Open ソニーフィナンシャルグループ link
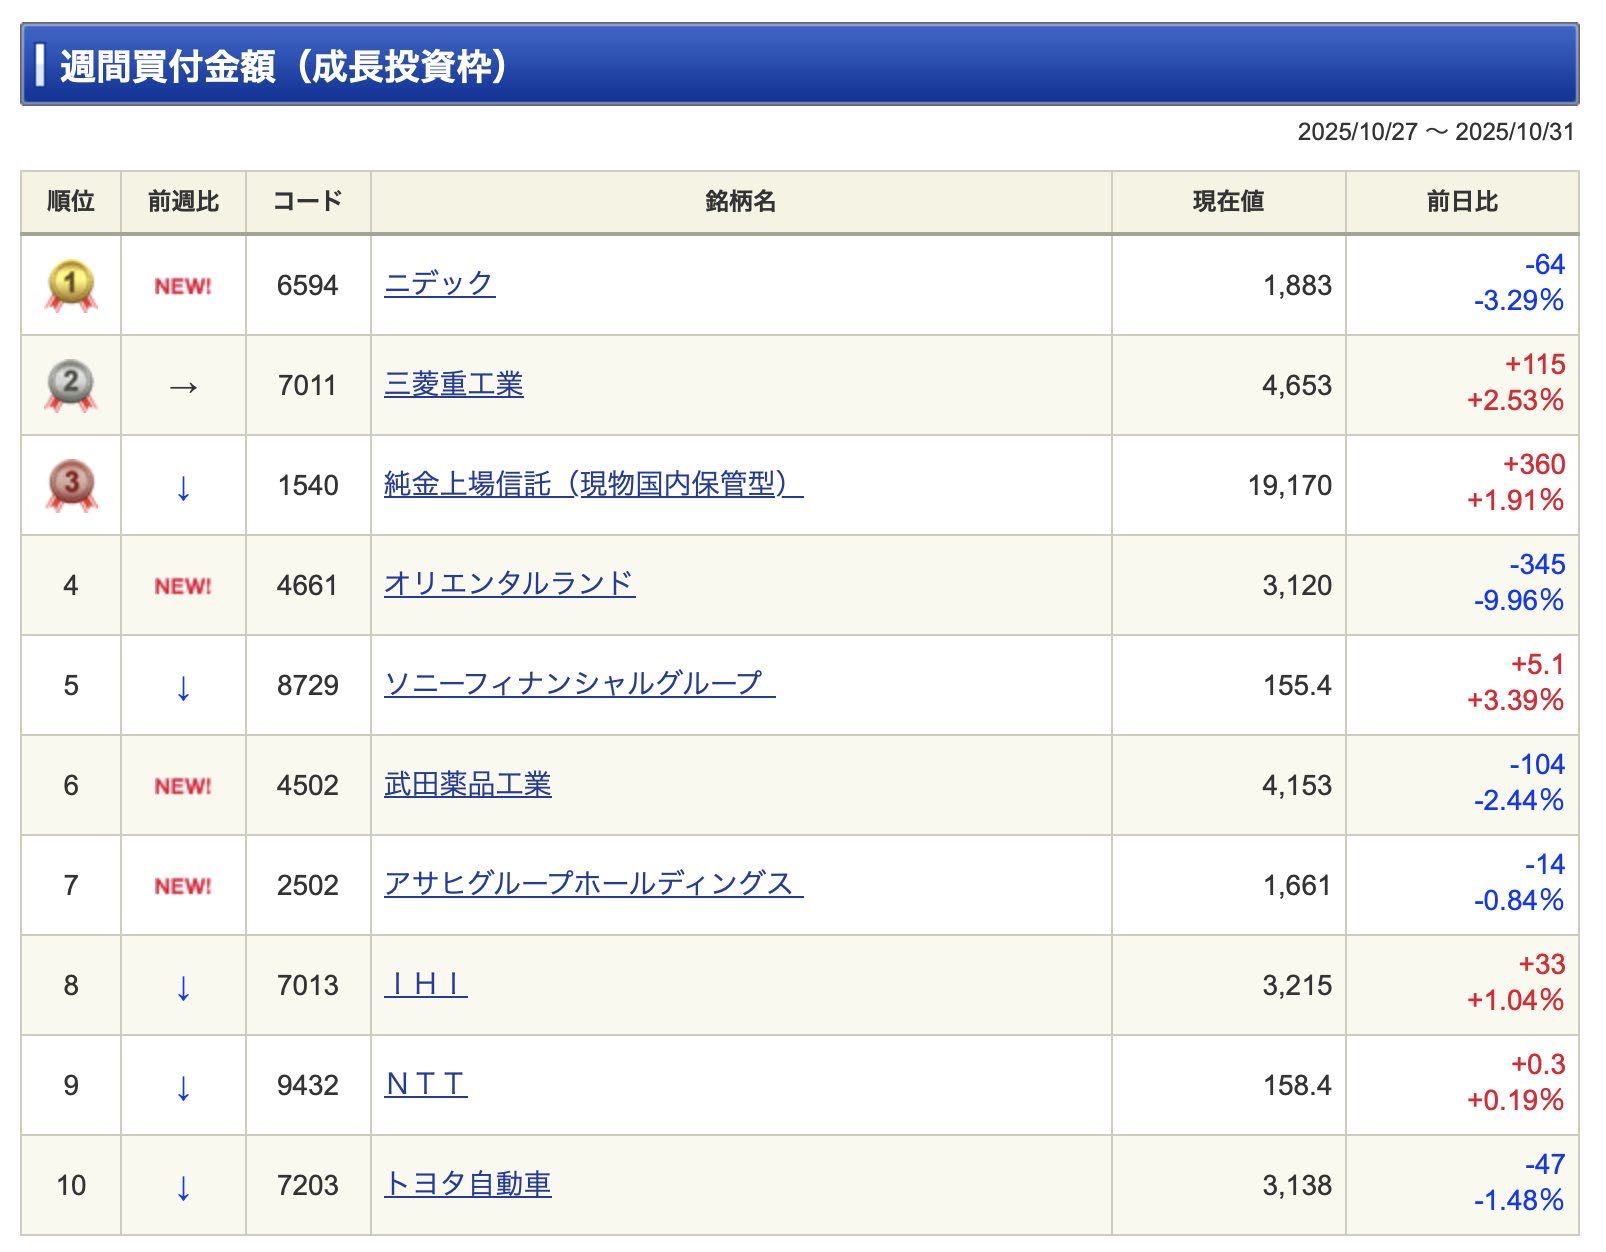 coord(579,684)
